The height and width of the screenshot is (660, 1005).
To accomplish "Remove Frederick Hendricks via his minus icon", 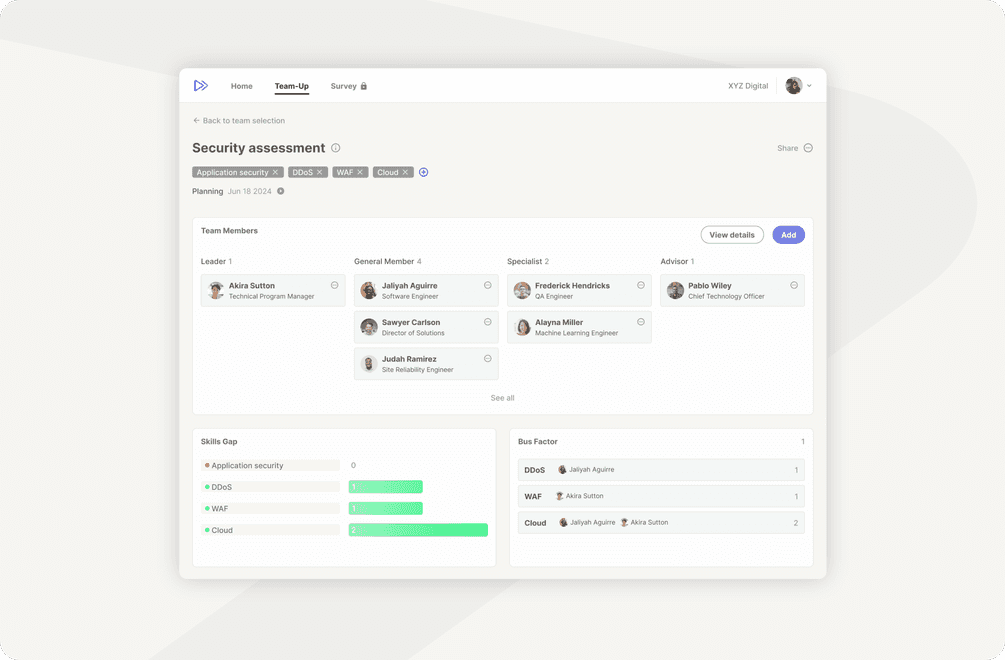I will tap(641, 283).
